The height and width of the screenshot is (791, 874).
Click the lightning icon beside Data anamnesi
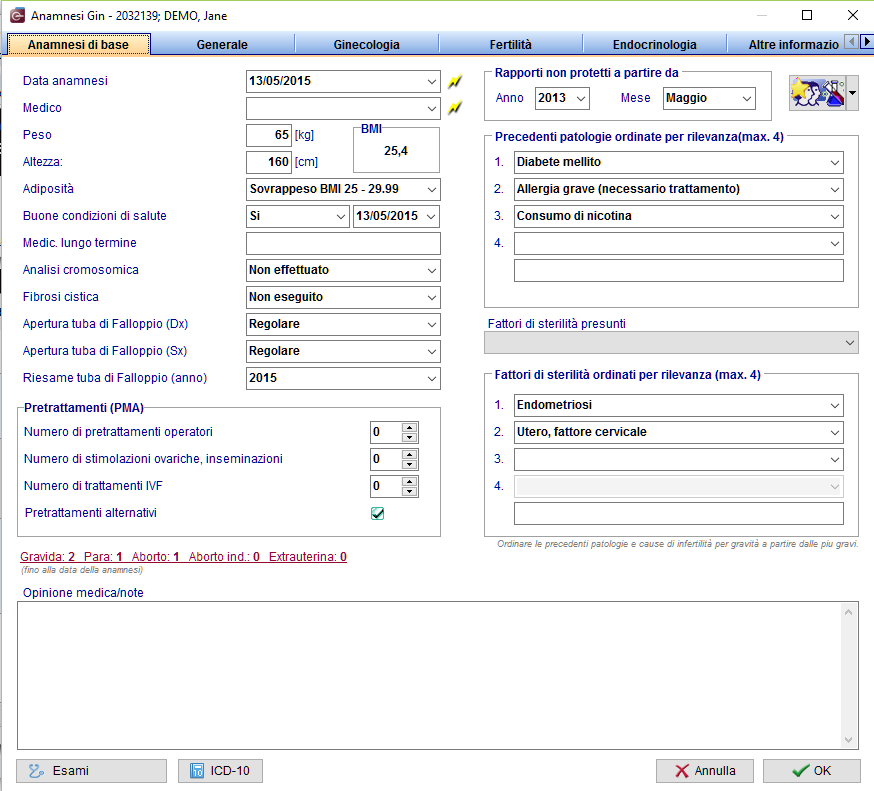click(x=455, y=81)
